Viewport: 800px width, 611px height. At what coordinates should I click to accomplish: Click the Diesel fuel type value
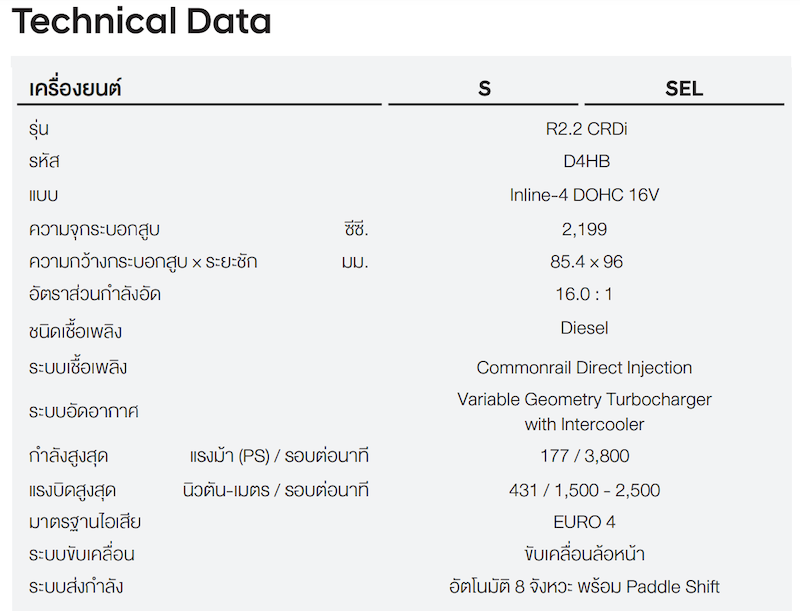584,328
